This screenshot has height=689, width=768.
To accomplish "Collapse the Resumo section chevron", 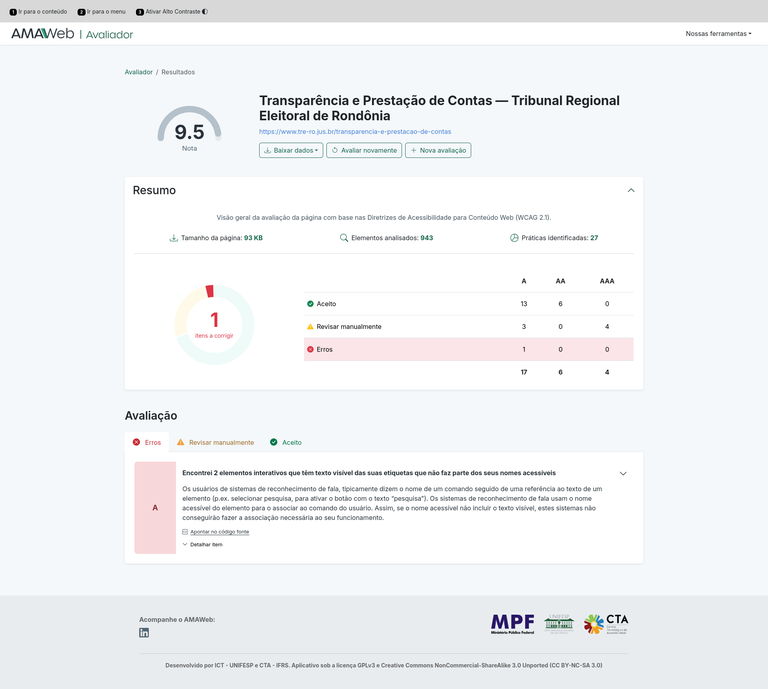I will [631, 190].
